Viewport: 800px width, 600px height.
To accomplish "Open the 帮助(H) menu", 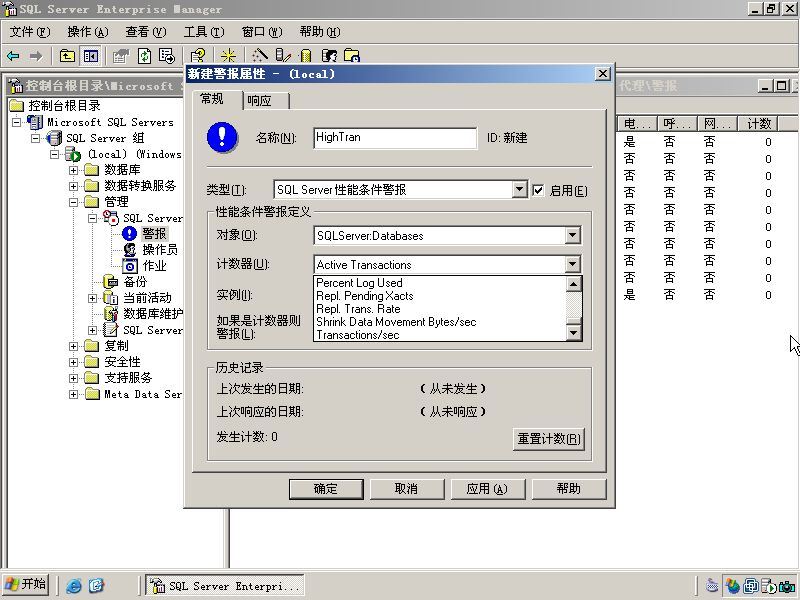I will pyautogui.click(x=320, y=32).
